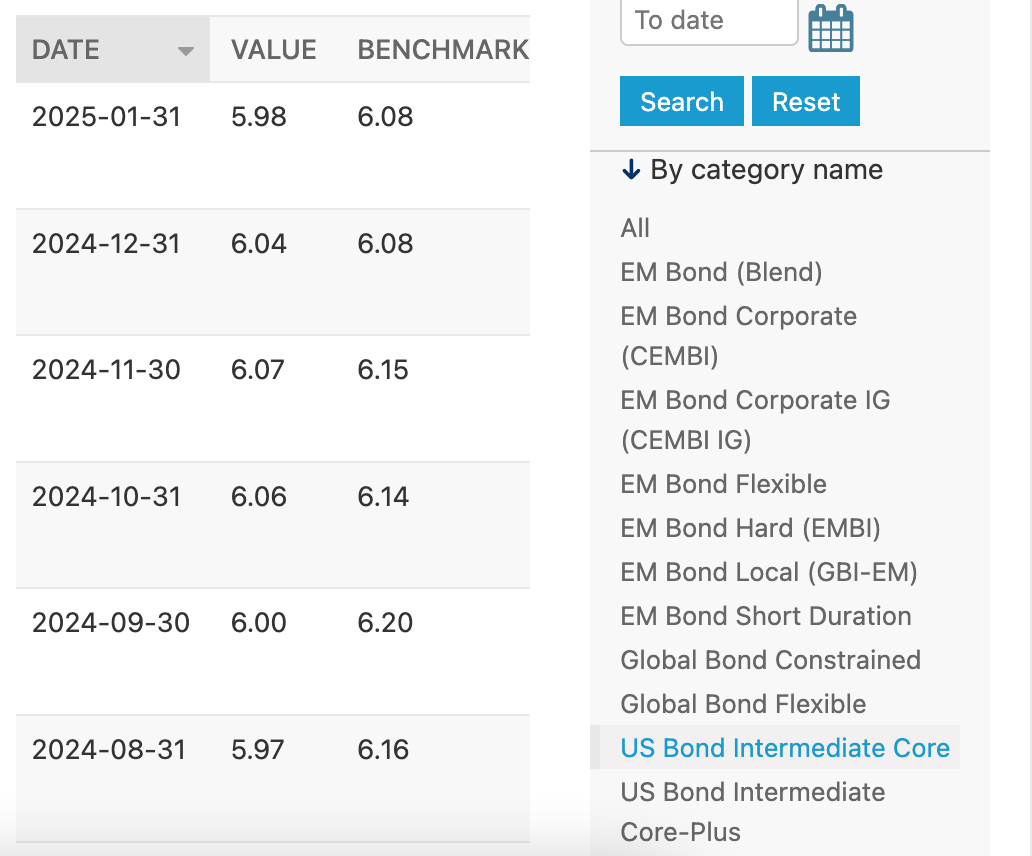The width and height of the screenshot is (1032, 856).
Task: Sort table by BENCHMARK column header
Action: tap(442, 50)
